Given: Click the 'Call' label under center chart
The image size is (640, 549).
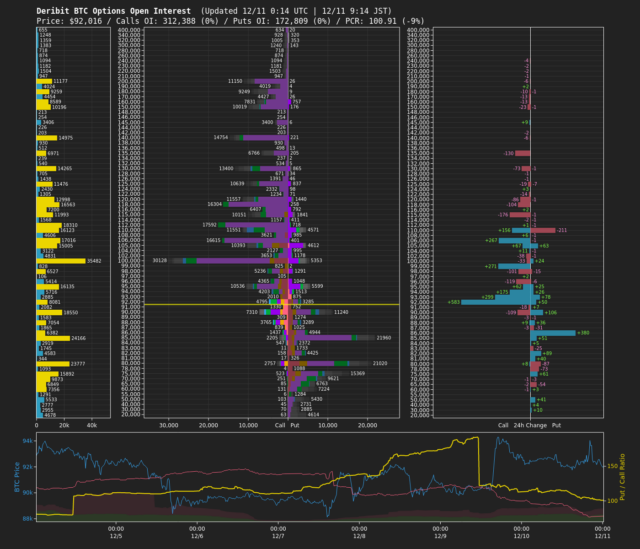Looking at the screenshot, I should click(281, 424).
